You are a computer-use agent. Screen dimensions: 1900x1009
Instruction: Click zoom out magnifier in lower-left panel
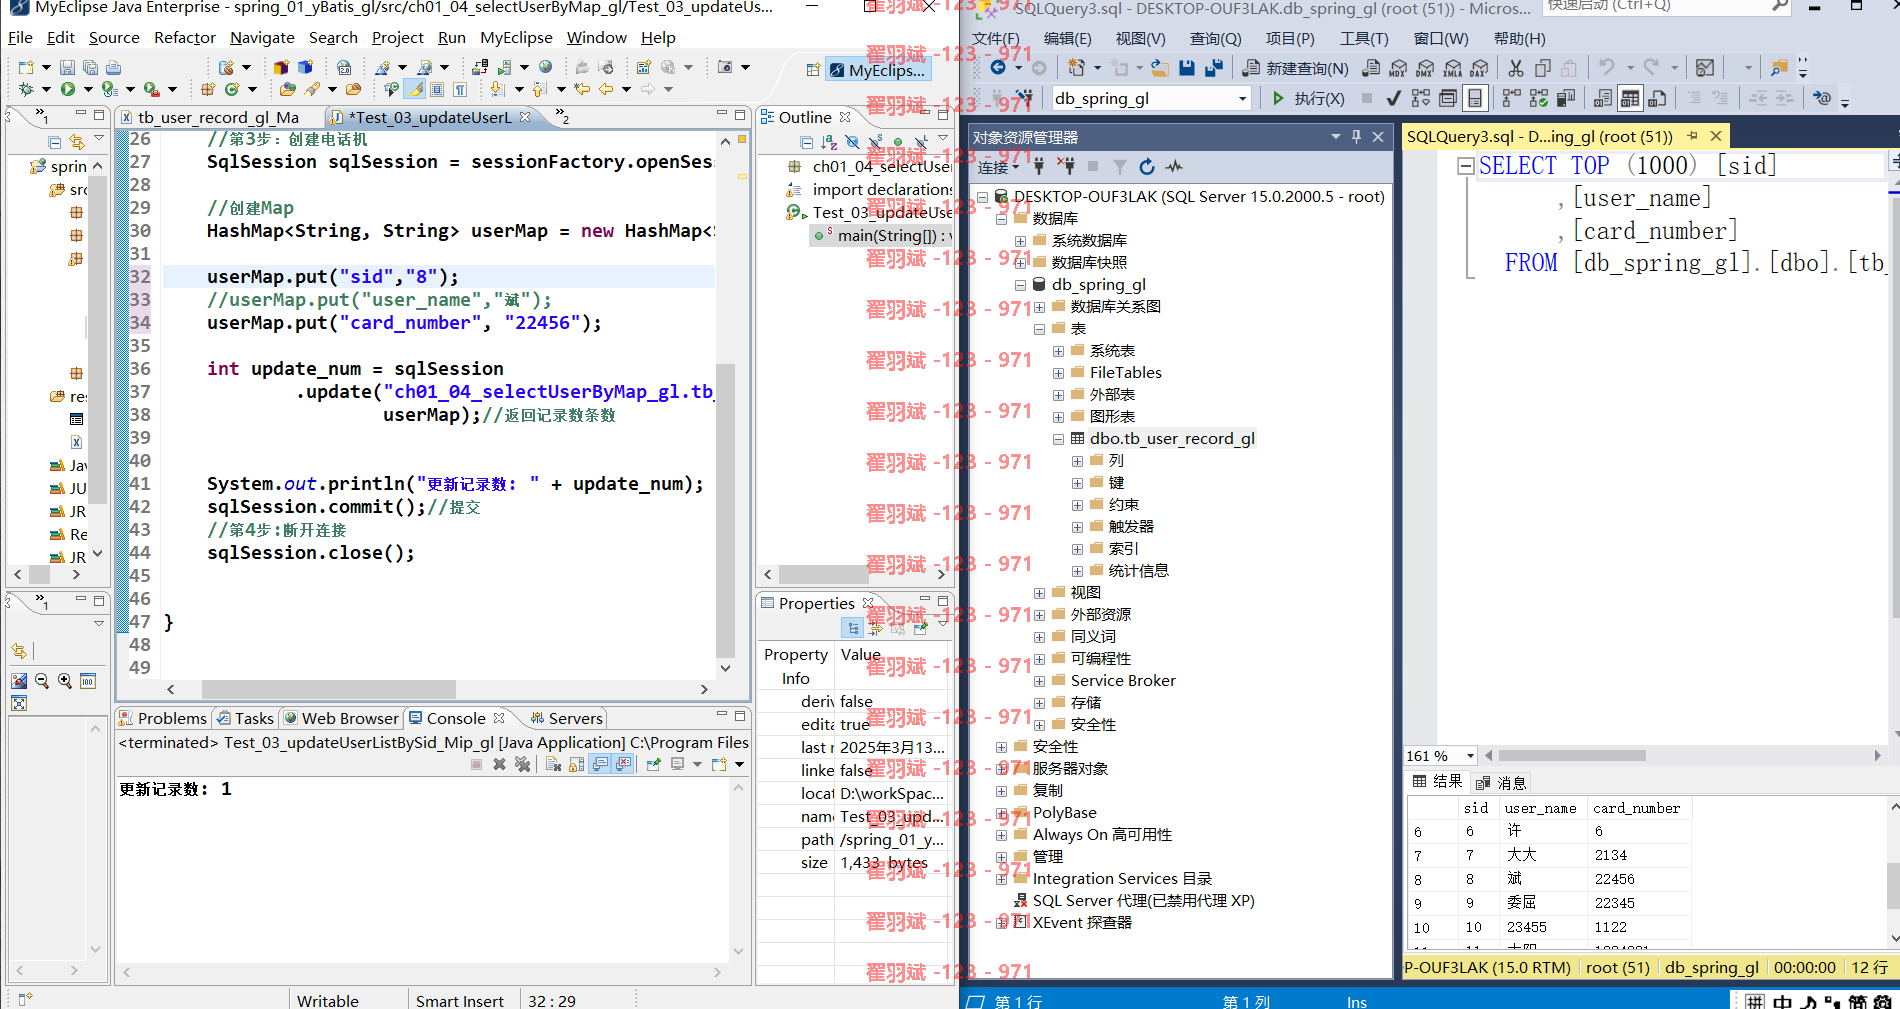[42, 681]
